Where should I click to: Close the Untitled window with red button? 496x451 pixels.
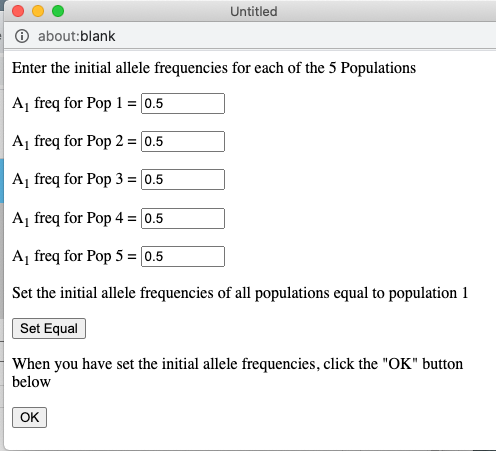[x=18, y=11]
